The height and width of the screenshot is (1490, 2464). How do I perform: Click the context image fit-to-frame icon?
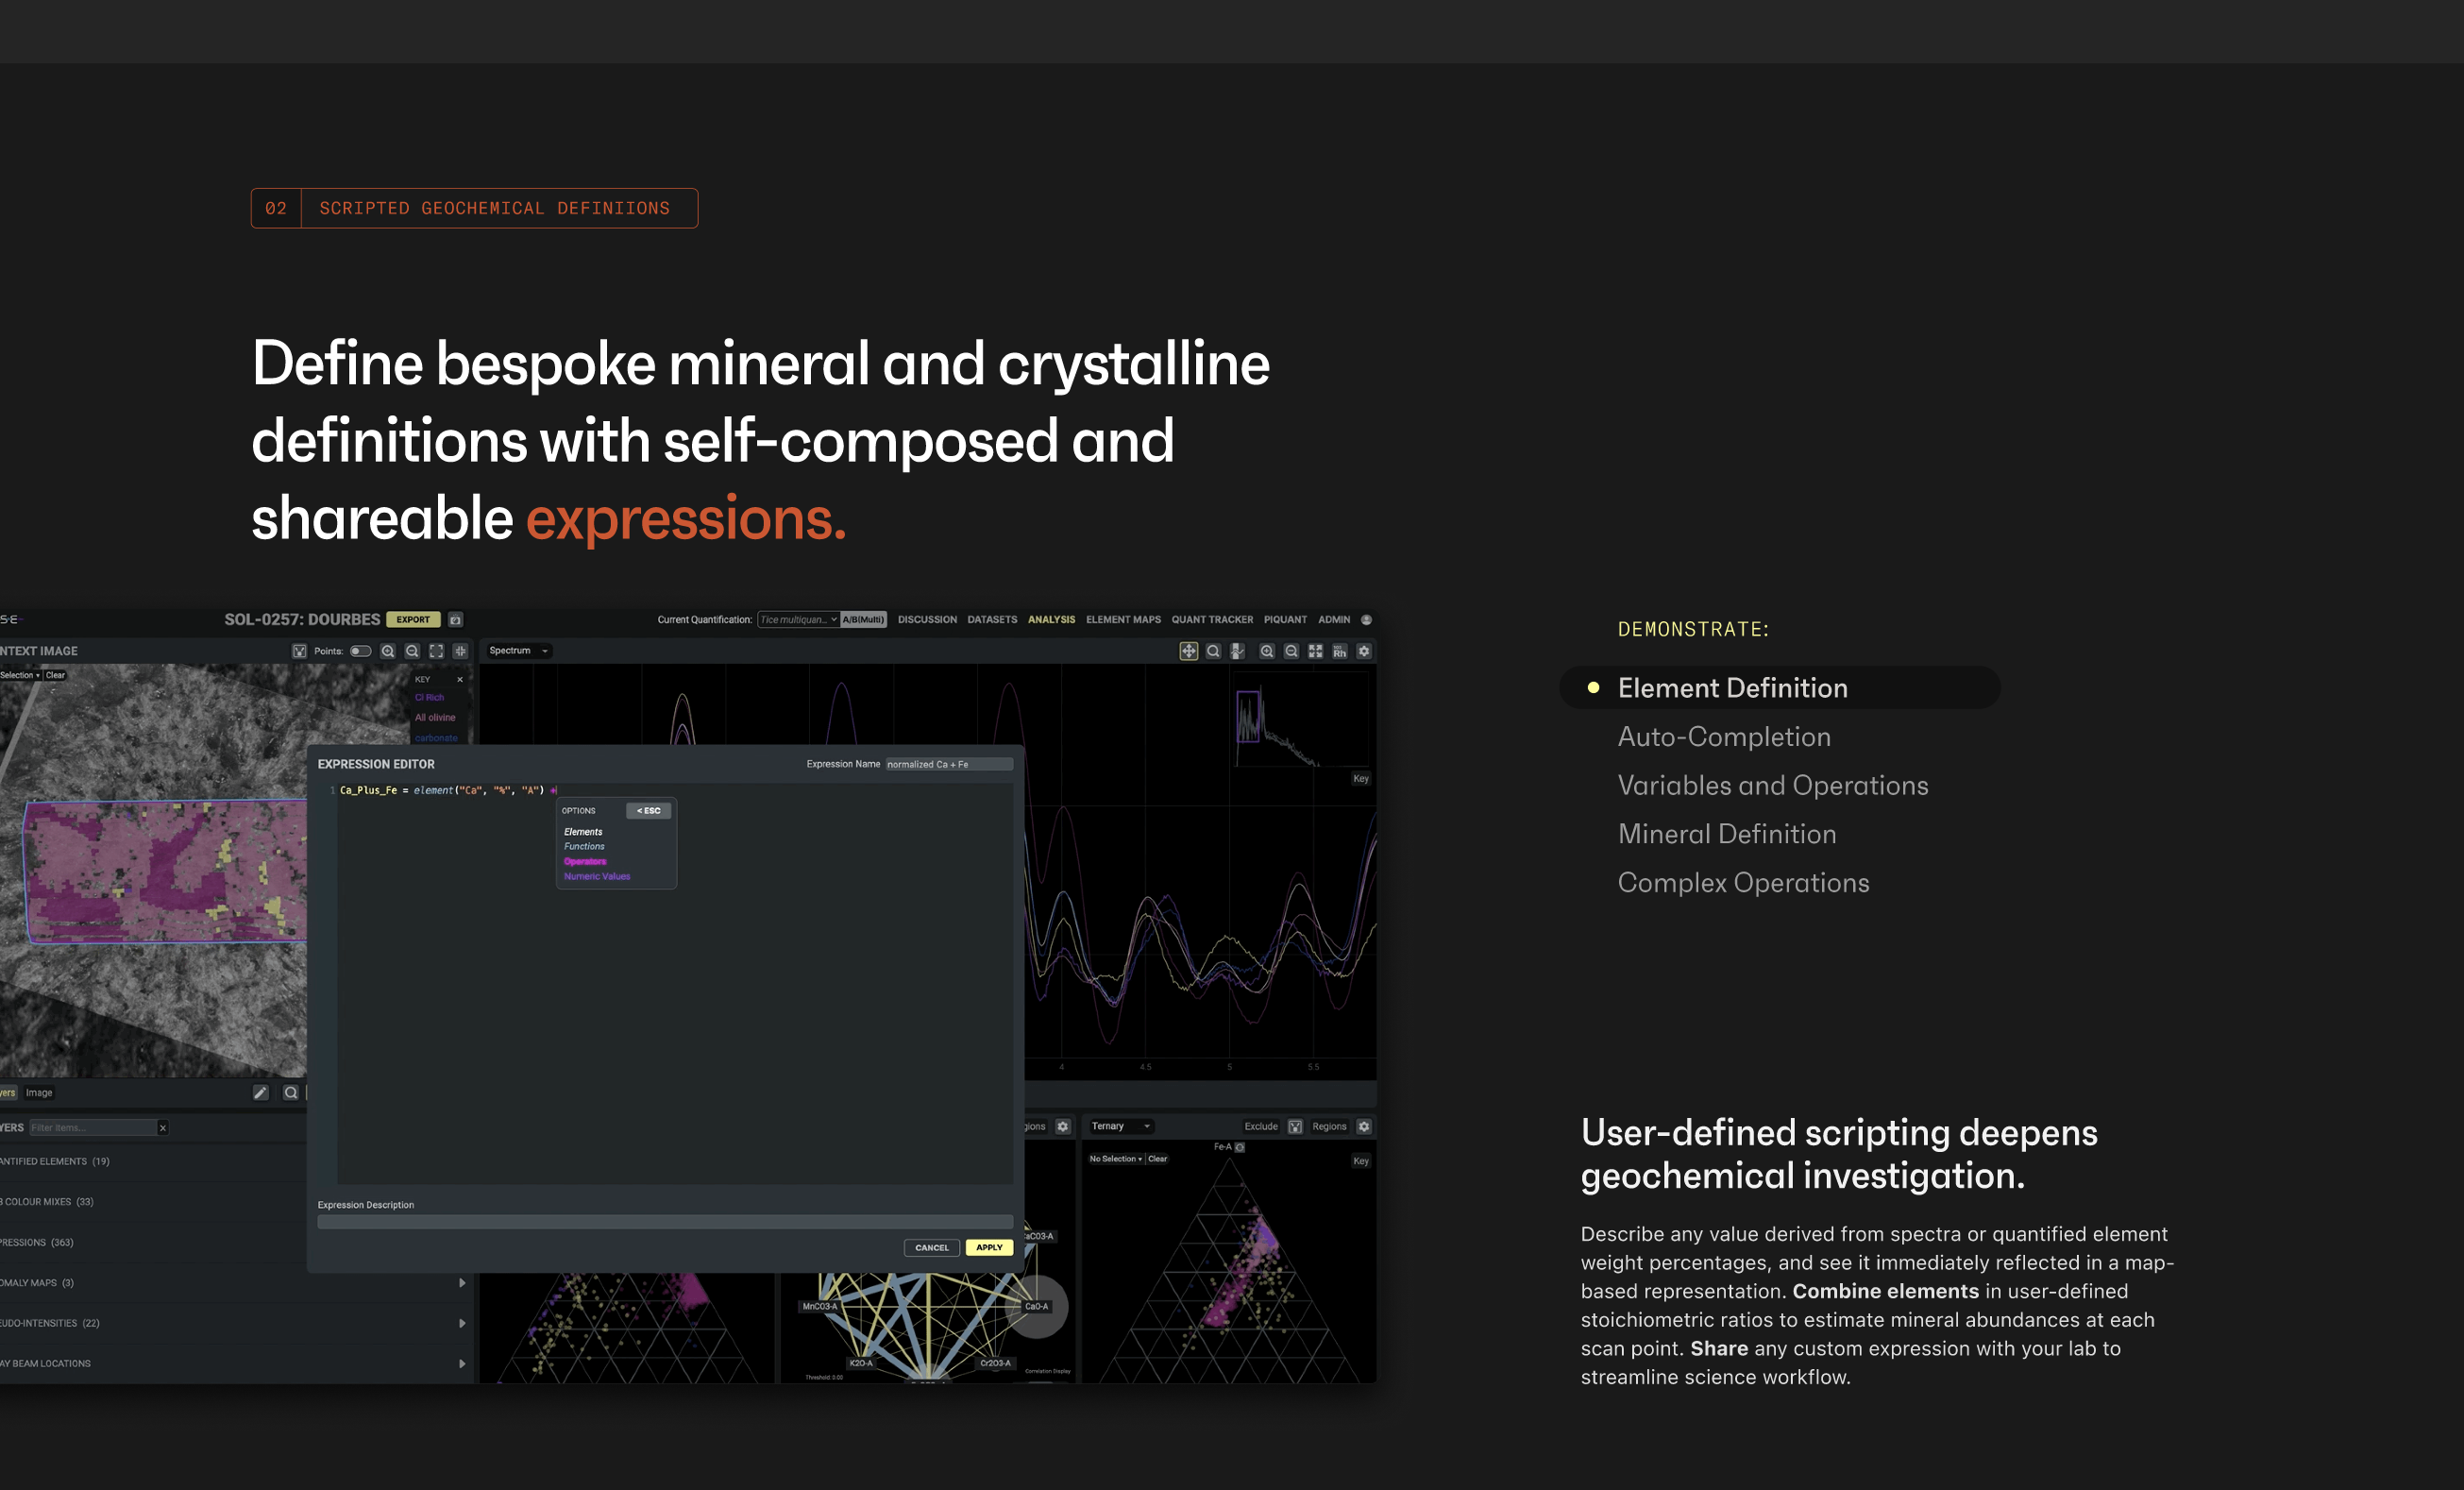click(437, 651)
